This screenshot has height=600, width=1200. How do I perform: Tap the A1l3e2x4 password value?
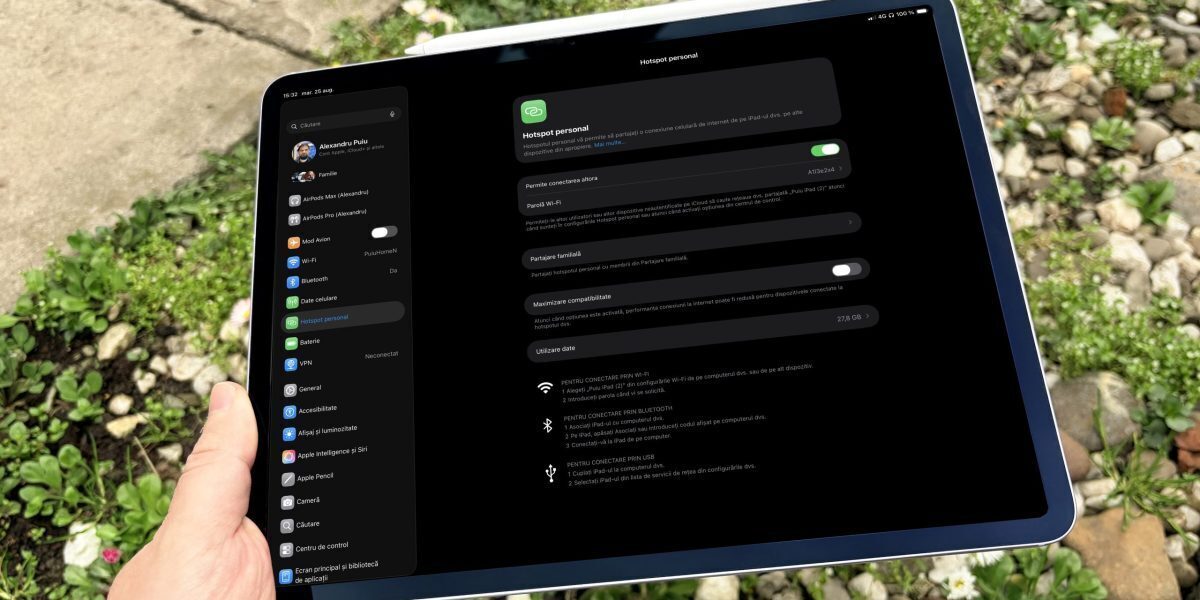(820, 171)
